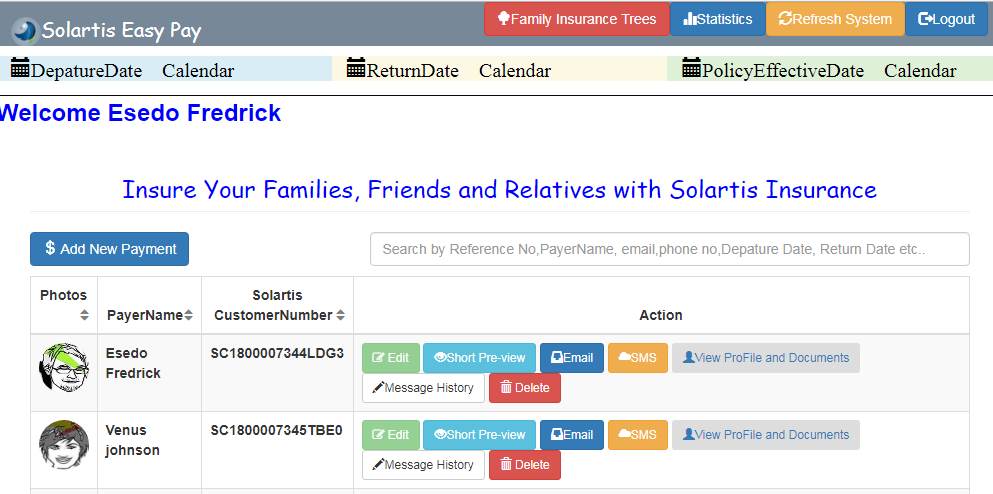Open Short Pre-view for Esedo Fredrick
Image resolution: width=993 pixels, height=494 pixels.
tap(479, 358)
